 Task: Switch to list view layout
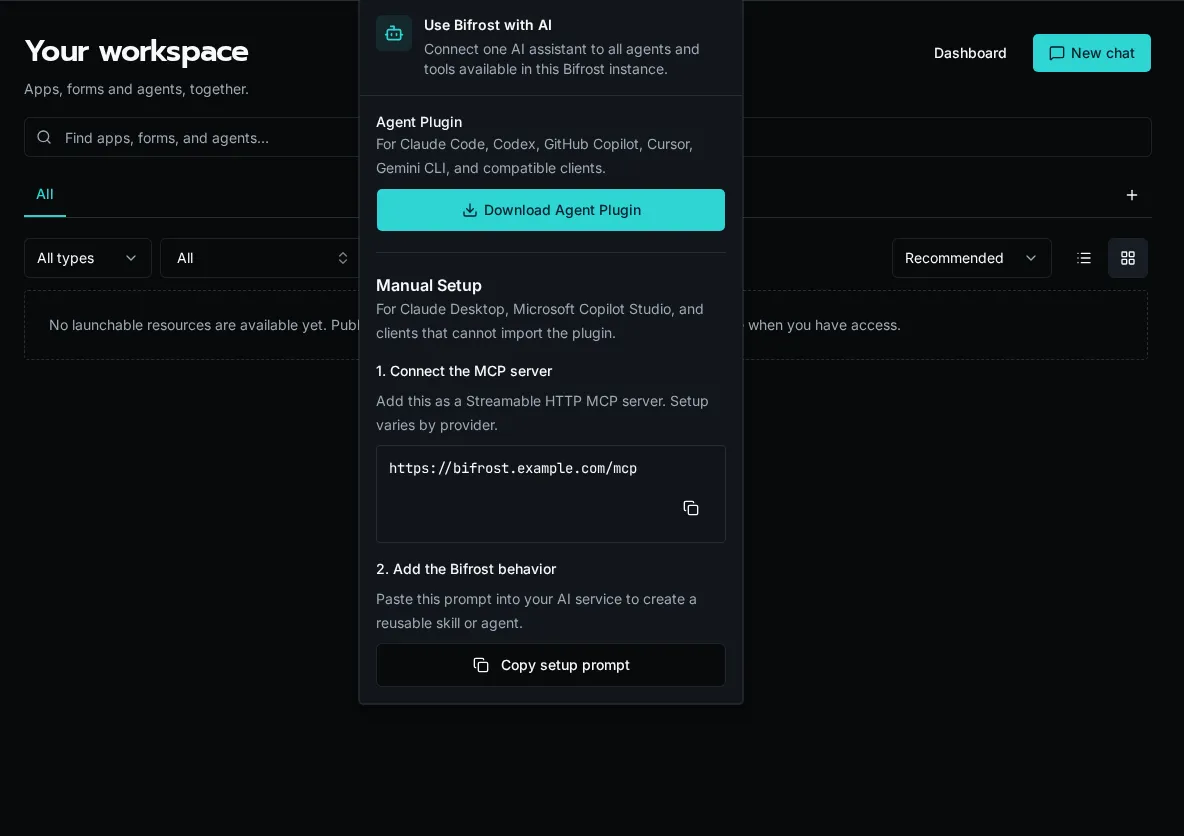pyautogui.click(x=1084, y=258)
